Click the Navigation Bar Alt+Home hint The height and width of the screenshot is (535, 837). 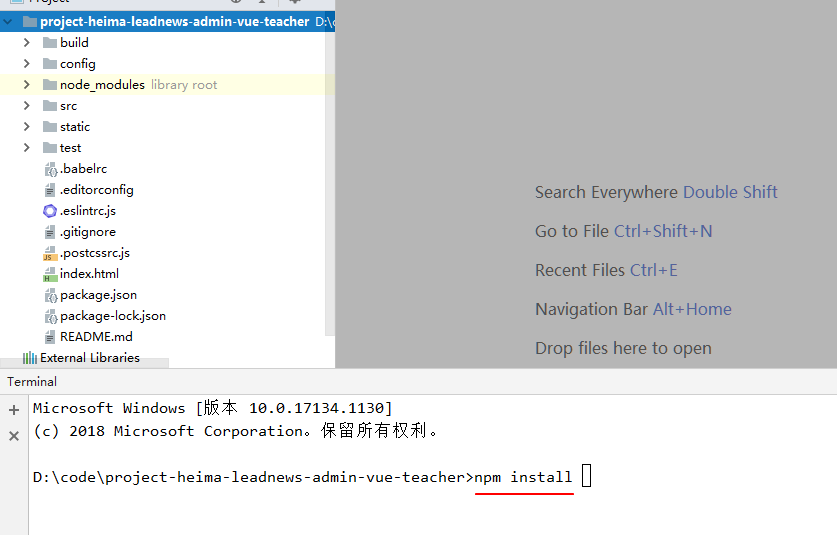(x=633, y=309)
